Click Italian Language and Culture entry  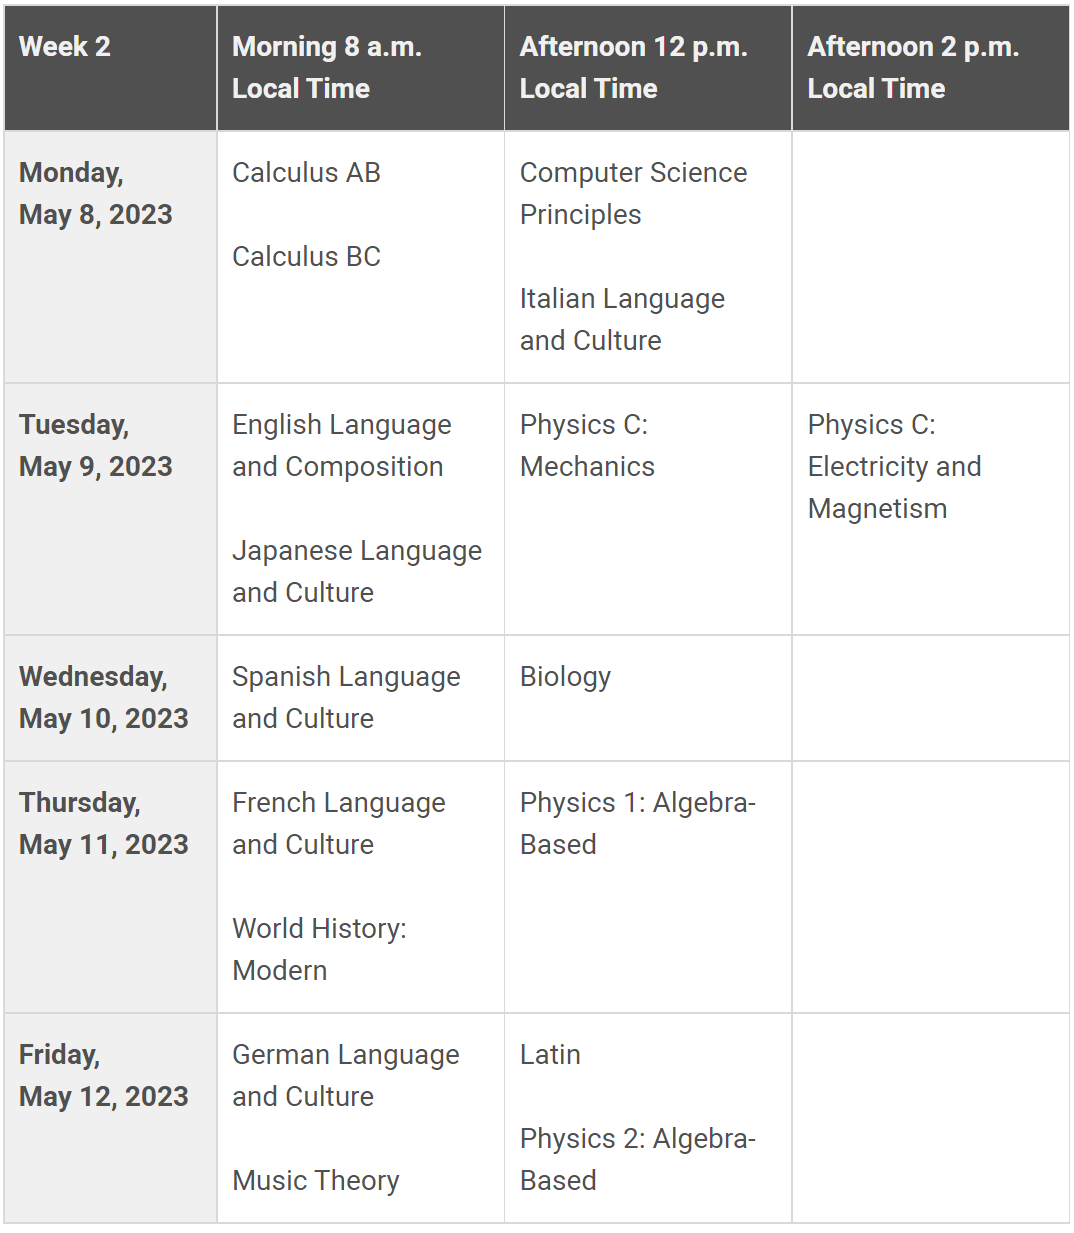(x=622, y=320)
